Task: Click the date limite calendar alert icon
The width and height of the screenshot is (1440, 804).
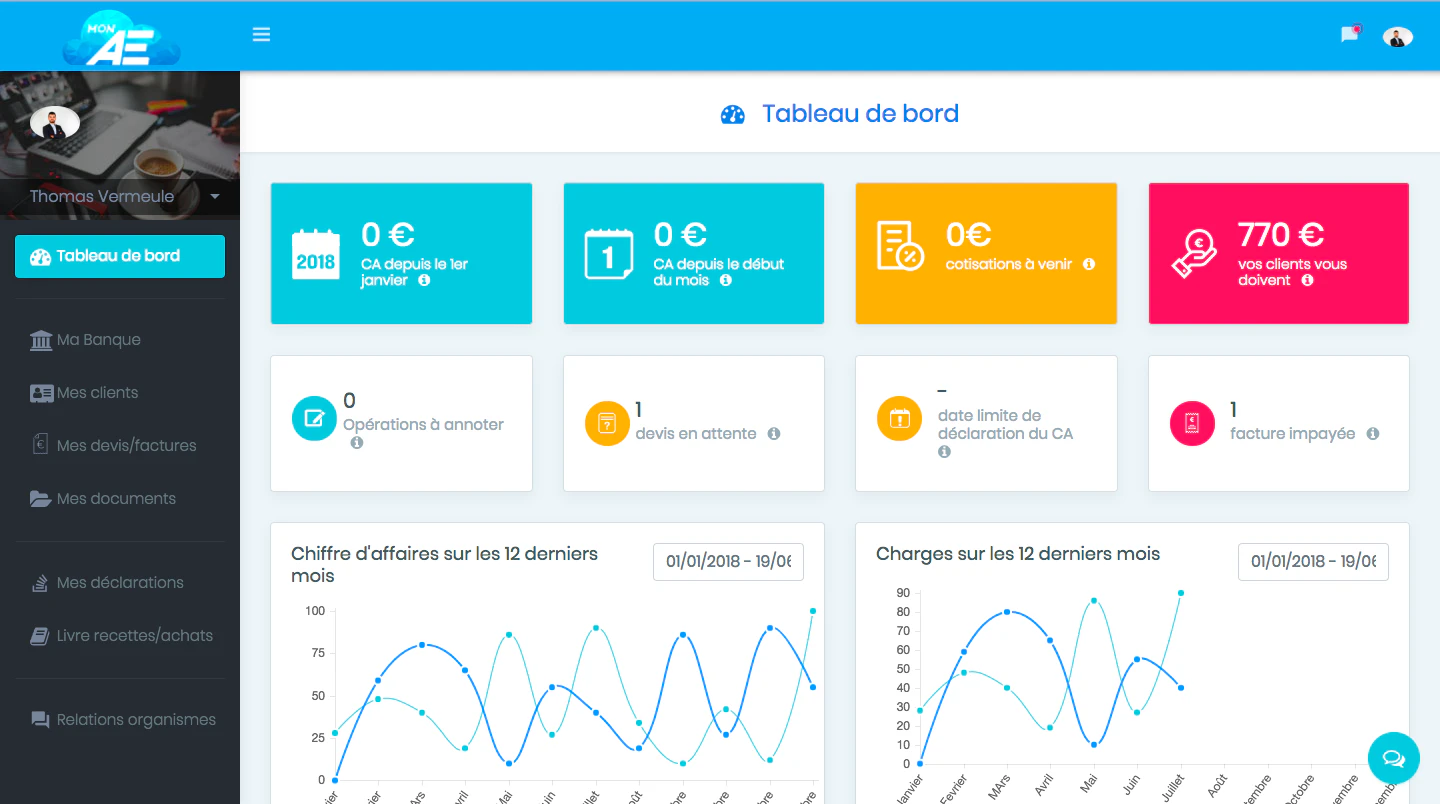Action: [899, 418]
